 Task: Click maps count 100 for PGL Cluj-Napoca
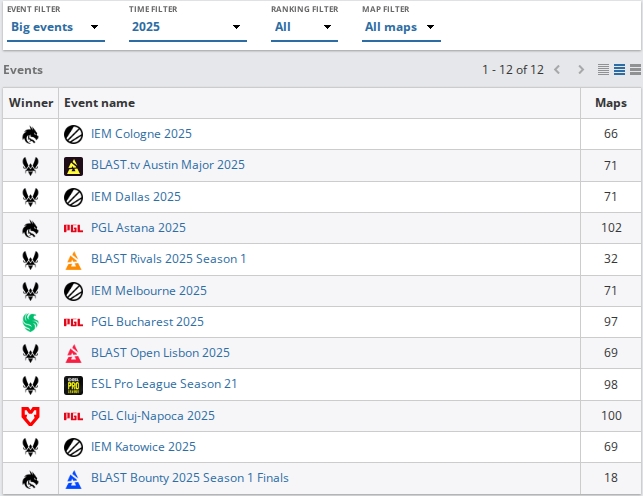click(611, 416)
